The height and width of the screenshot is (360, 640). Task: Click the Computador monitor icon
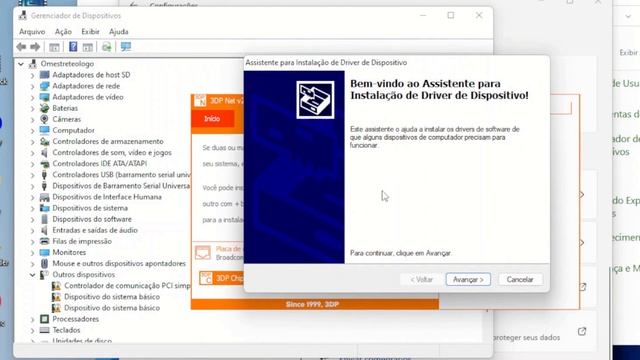44,130
